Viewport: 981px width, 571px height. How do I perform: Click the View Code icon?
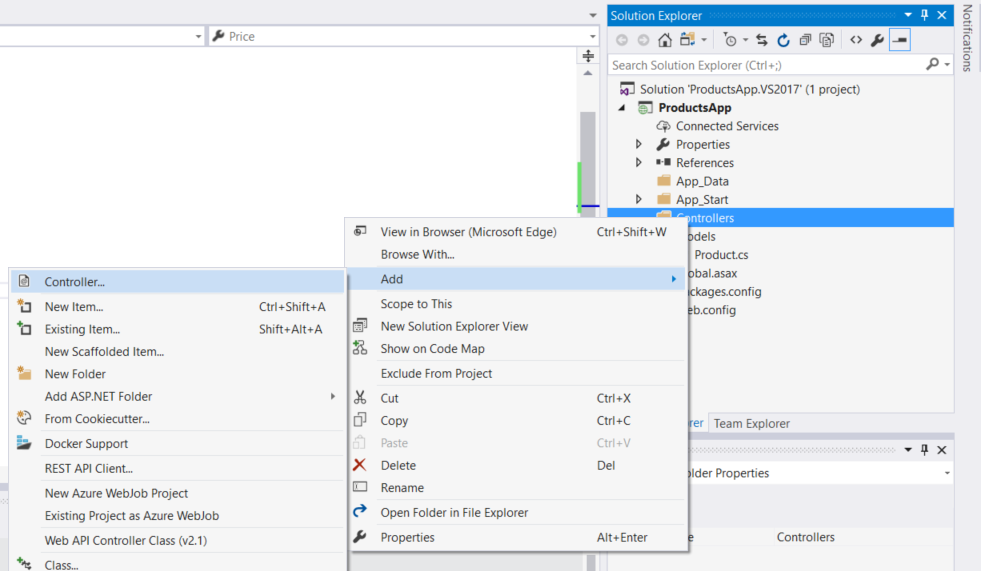[x=856, y=40]
